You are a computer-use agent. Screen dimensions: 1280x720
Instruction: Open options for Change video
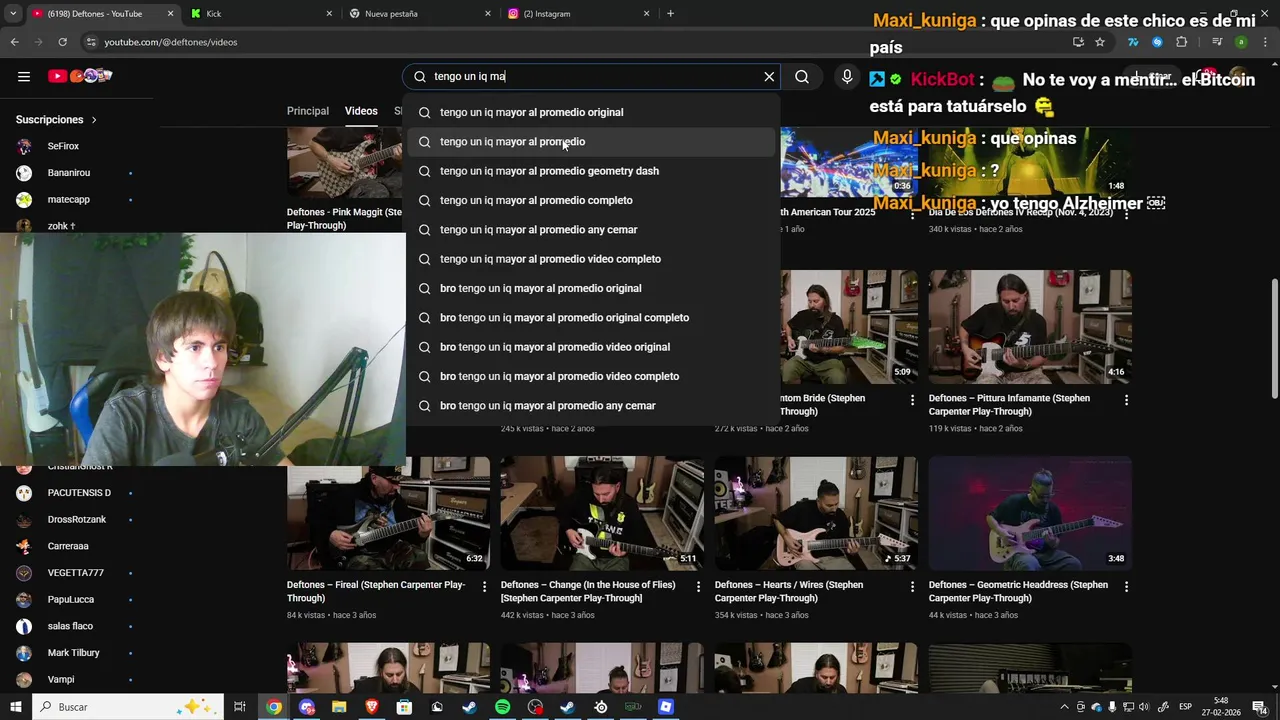[x=698, y=586]
